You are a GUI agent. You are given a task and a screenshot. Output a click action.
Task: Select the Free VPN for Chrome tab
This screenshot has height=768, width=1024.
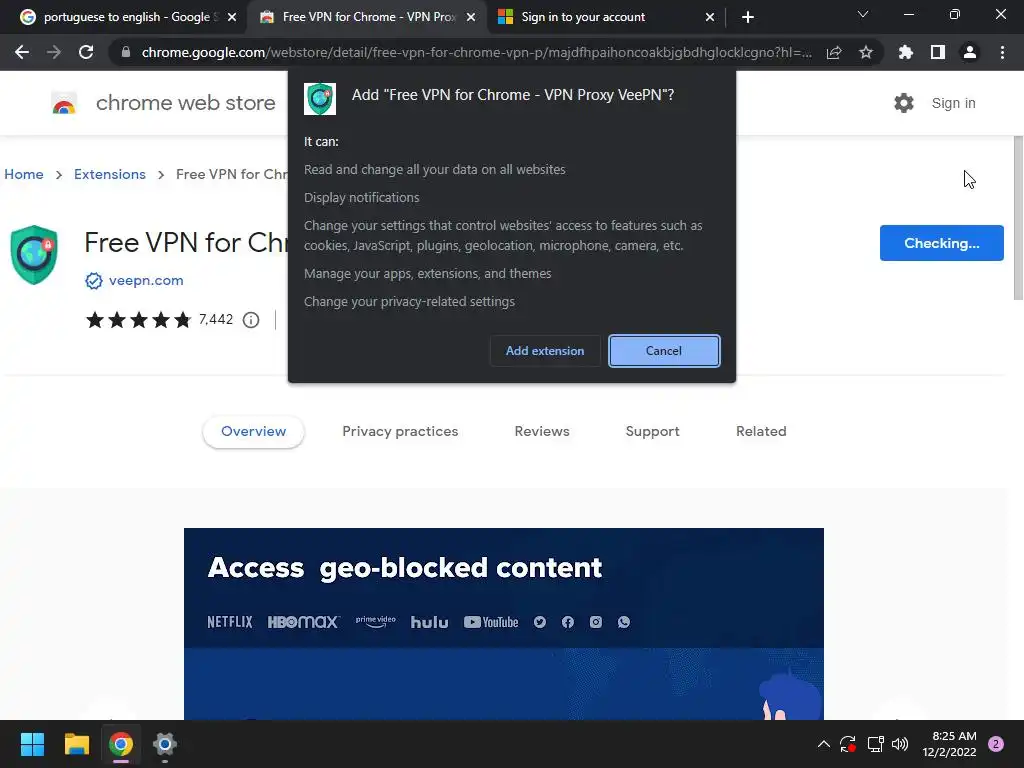[367, 17]
